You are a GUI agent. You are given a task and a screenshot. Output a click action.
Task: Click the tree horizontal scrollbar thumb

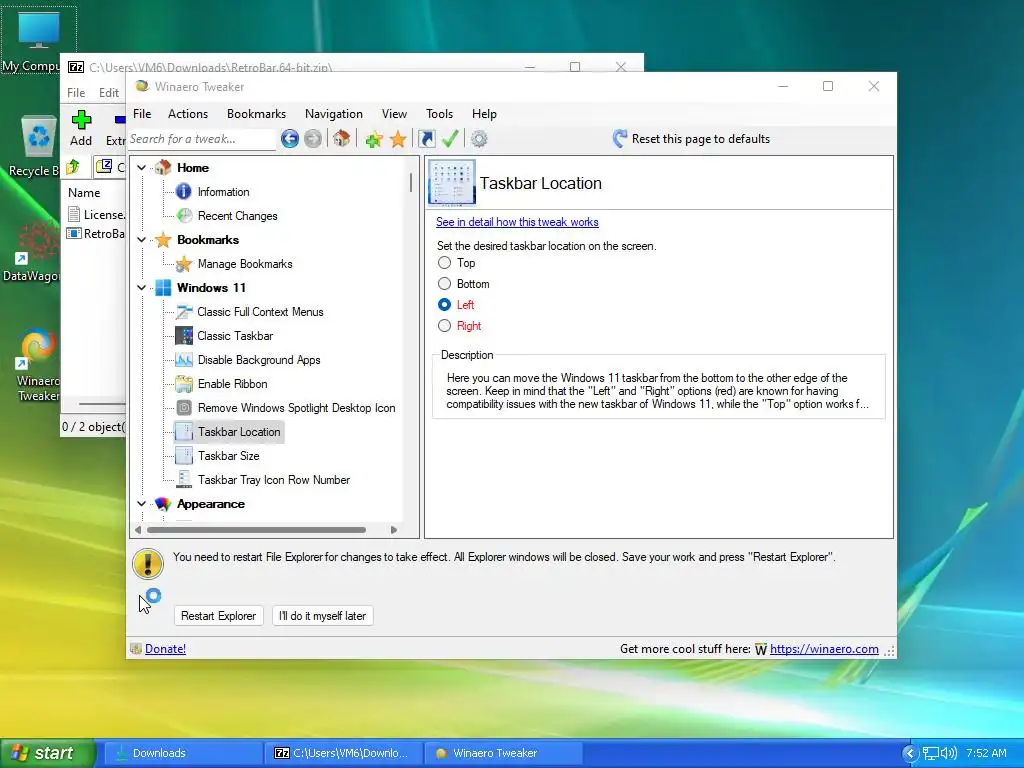click(256, 530)
